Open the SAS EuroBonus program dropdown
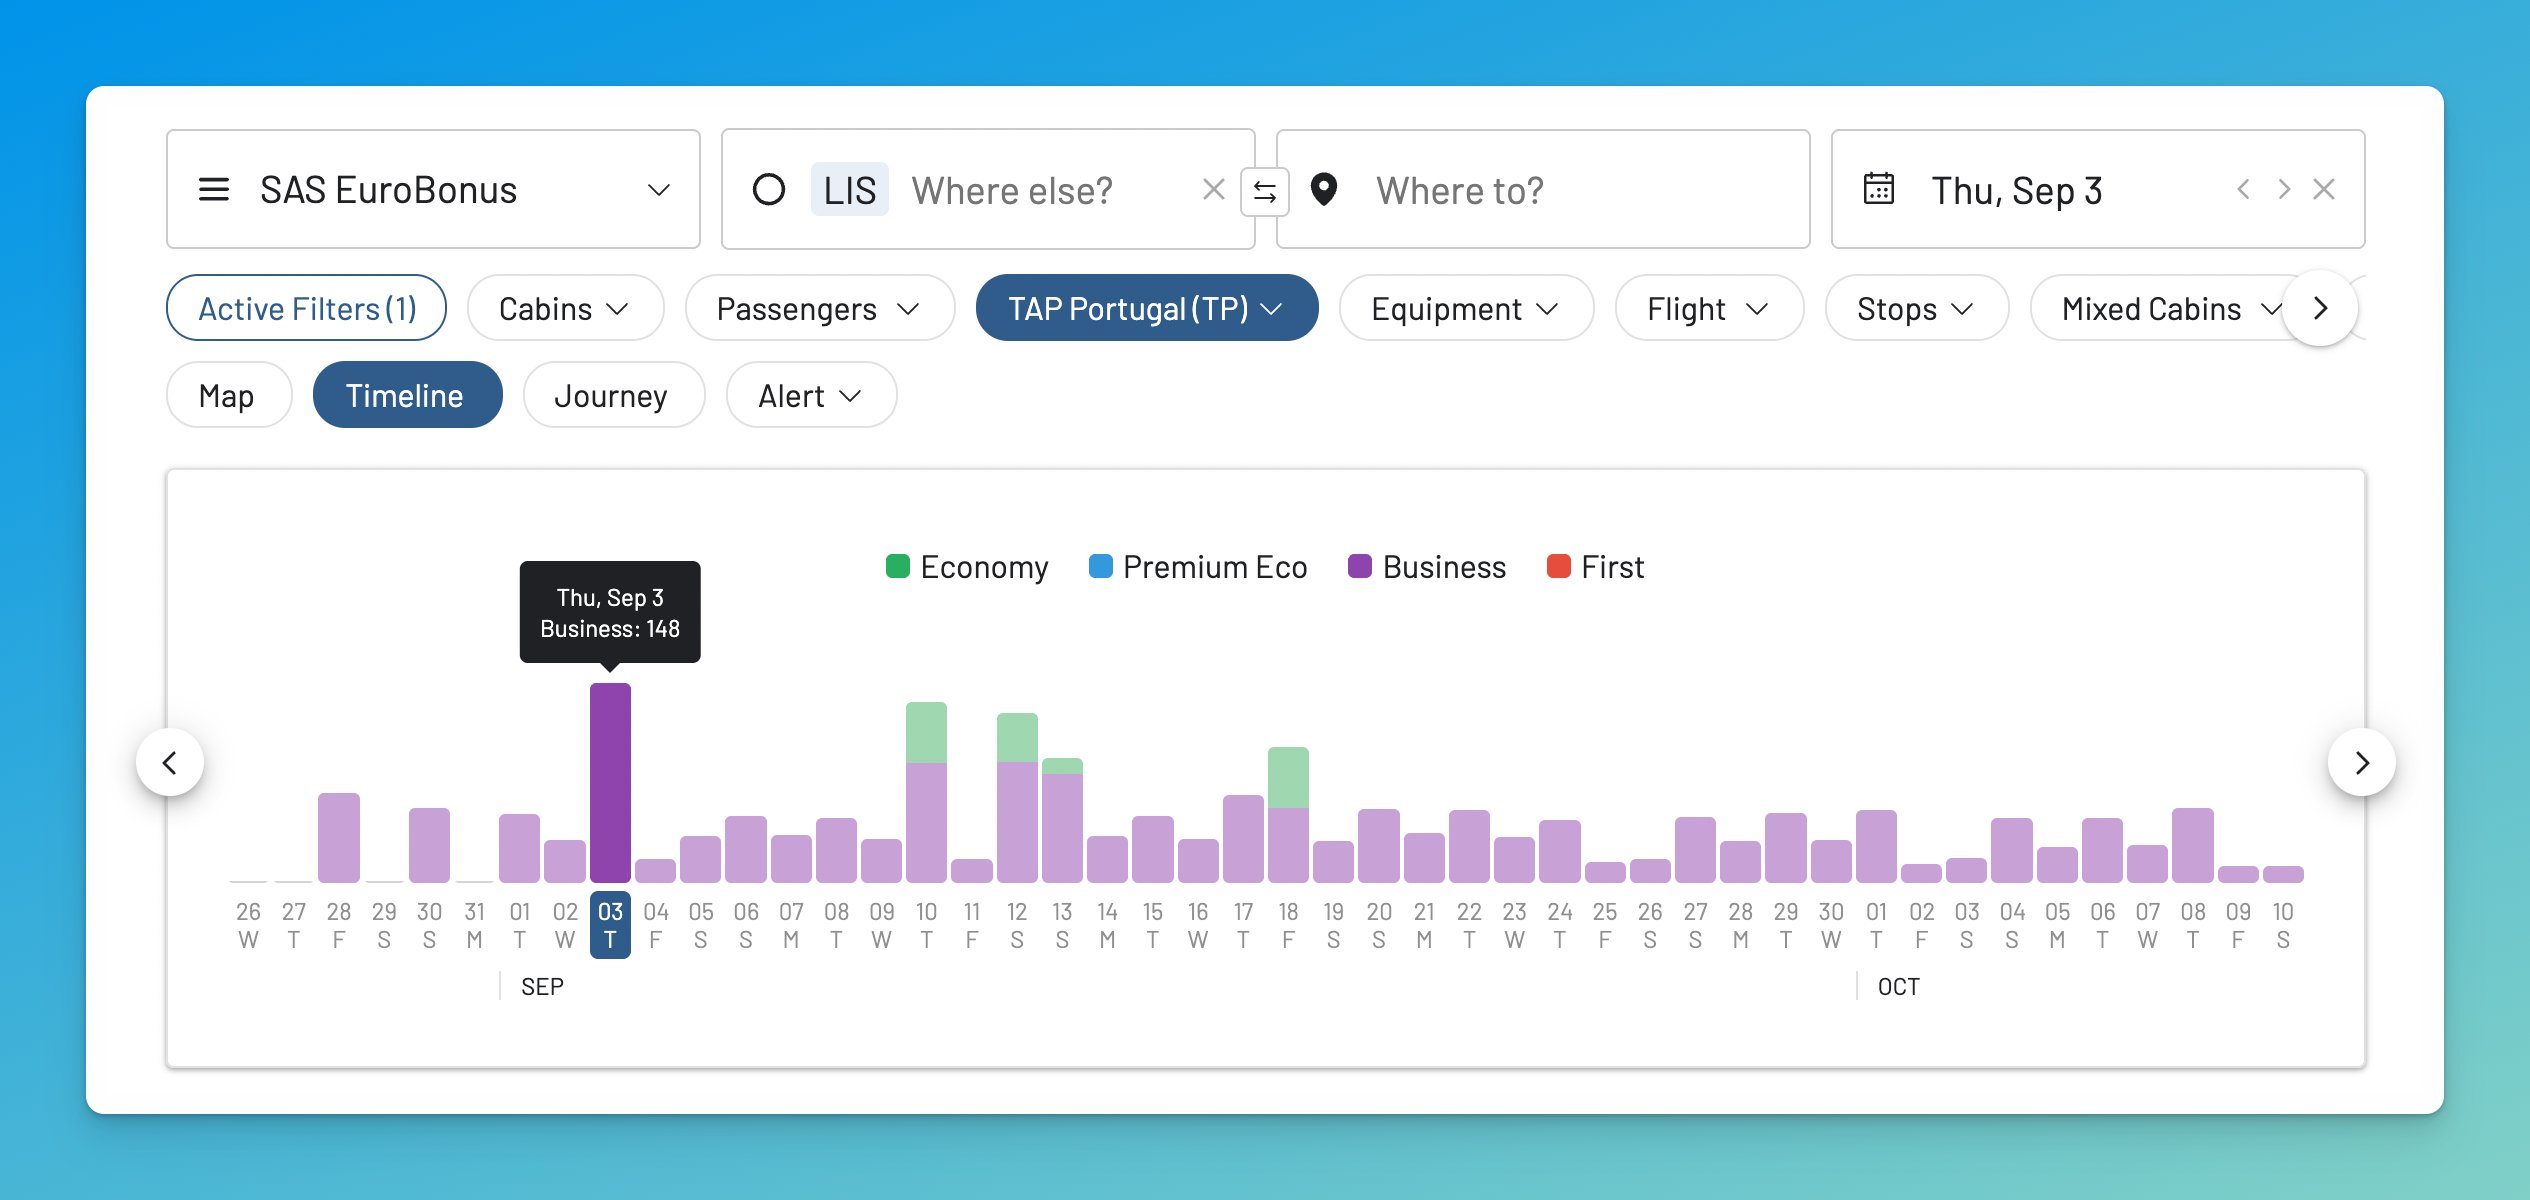The height and width of the screenshot is (1200, 2530). pyautogui.click(x=432, y=189)
